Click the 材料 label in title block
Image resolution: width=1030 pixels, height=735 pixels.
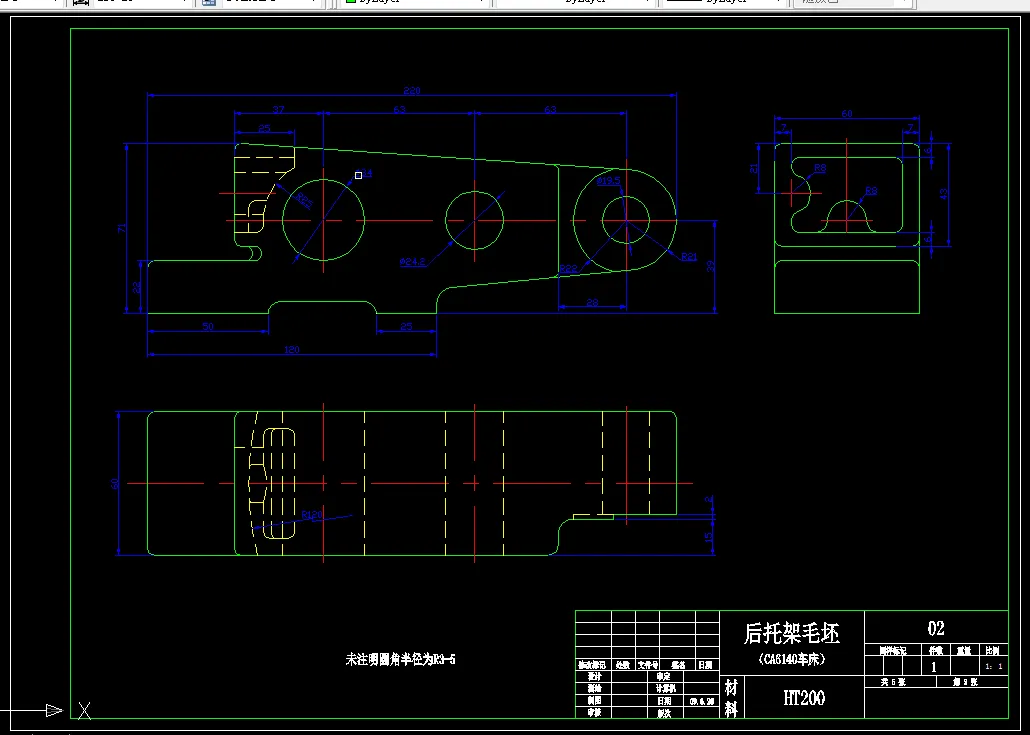731,698
